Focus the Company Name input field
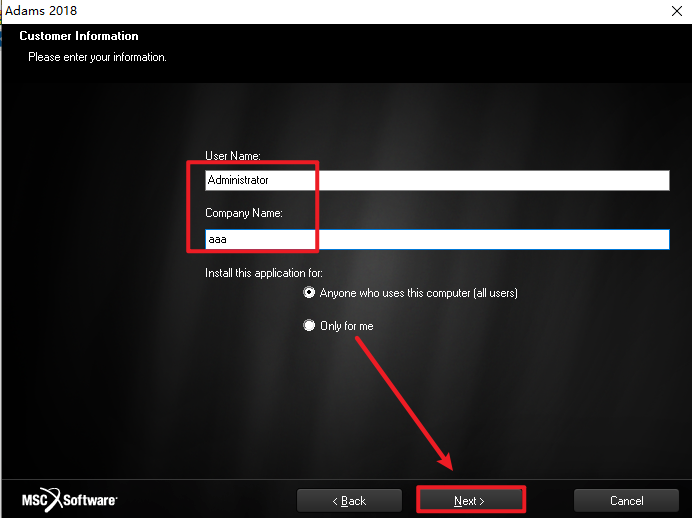The width and height of the screenshot is (692, 518). click(437, 239)
